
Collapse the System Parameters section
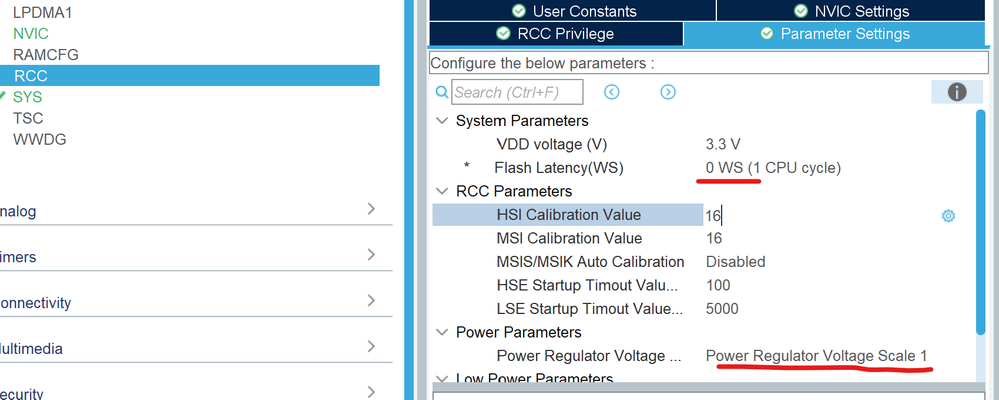click(x=441, y=120)
